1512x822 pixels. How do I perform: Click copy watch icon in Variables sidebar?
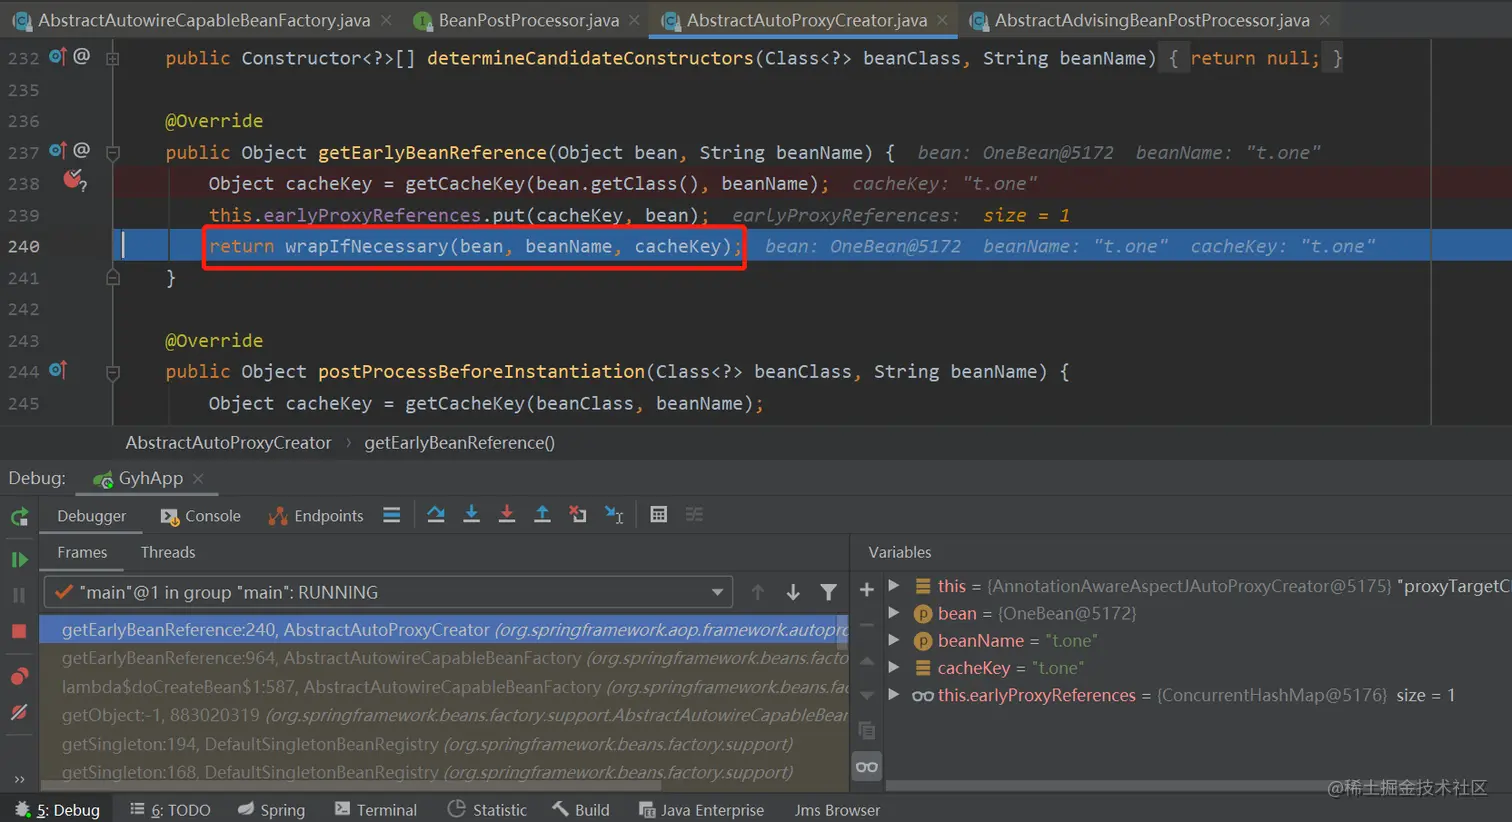tap(867, 731)
